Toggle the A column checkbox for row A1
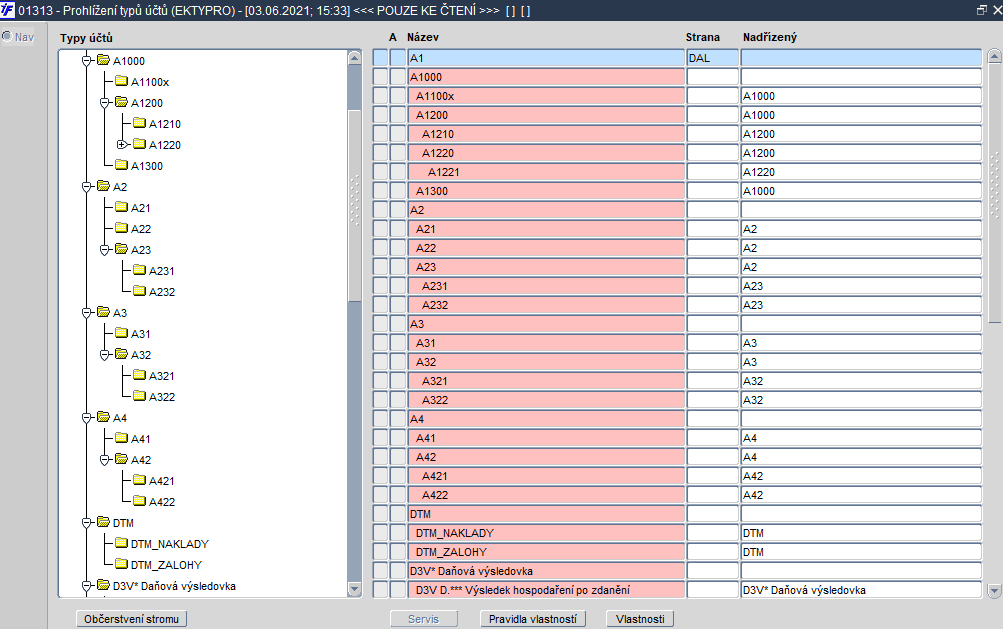This screenshot has height=629, width=1003. pos(398,58)
